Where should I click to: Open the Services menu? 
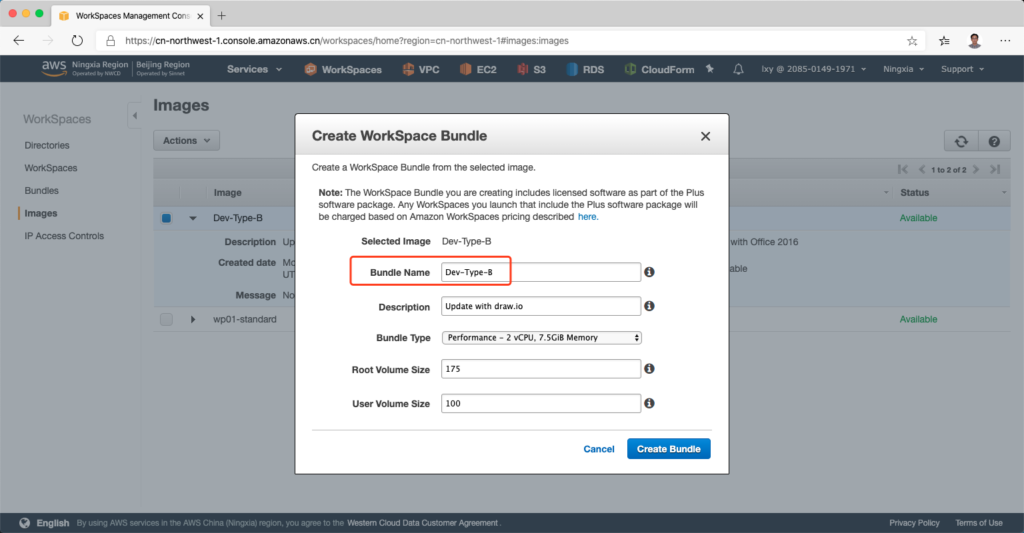(254, 69)
